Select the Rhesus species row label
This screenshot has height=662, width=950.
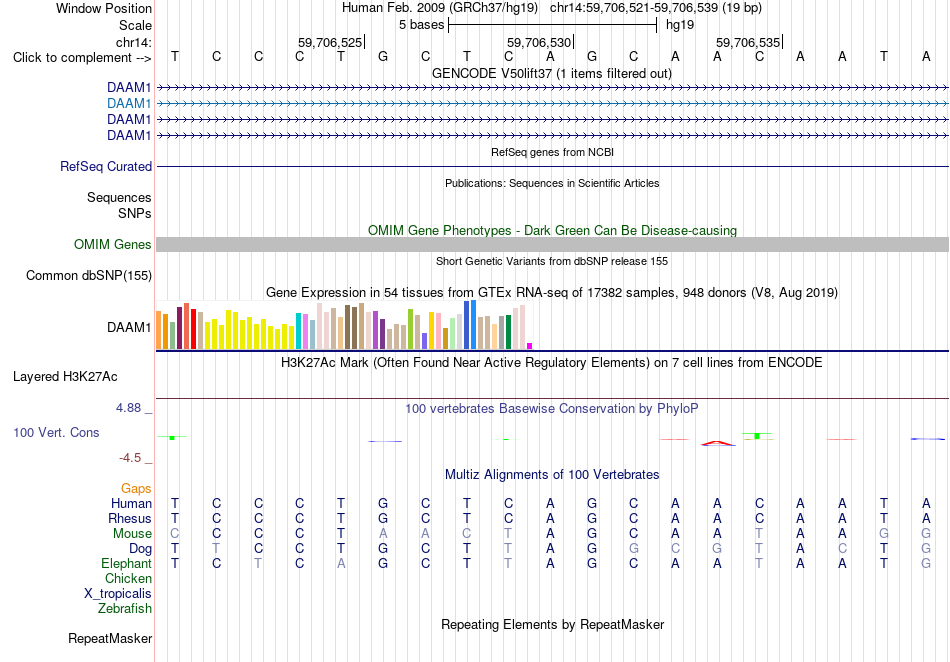coord(130,518)
